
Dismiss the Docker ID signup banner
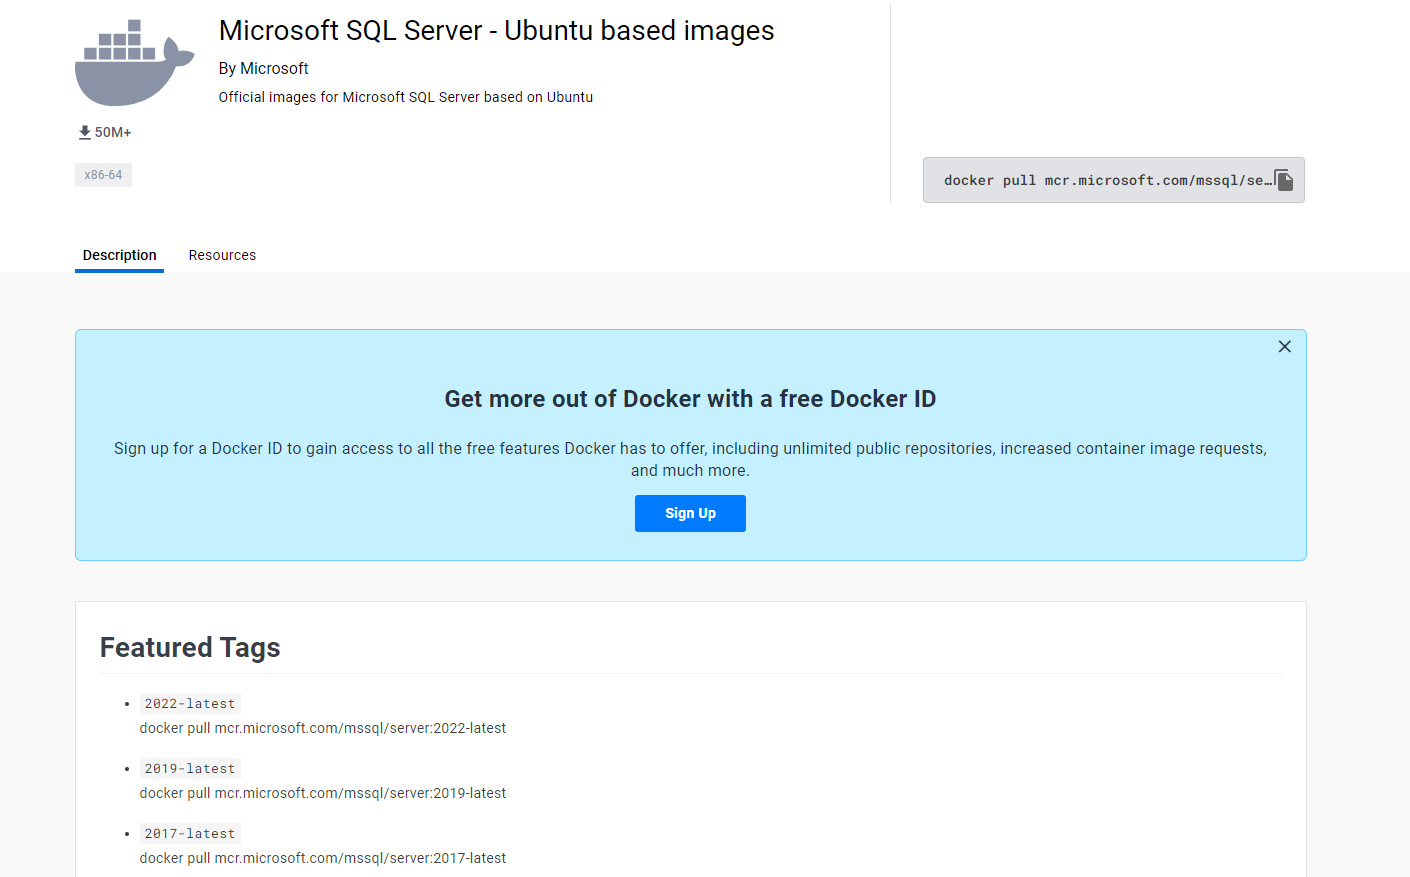pyautogui.click(x=1284, y=346)
